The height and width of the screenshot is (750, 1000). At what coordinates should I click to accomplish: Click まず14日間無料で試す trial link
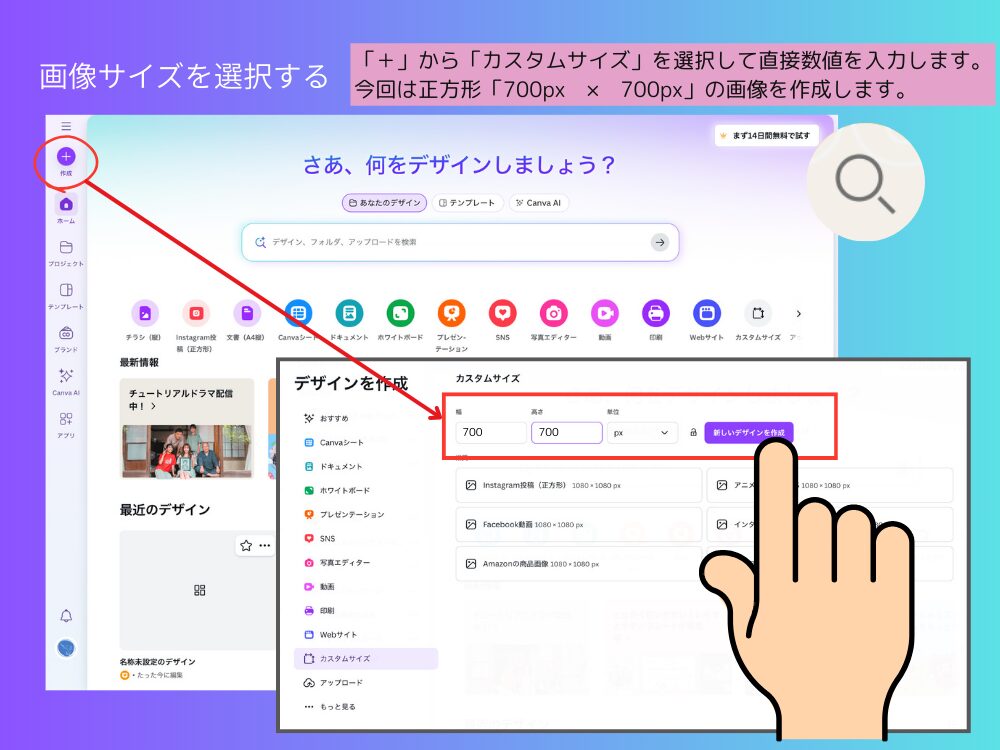767,134
